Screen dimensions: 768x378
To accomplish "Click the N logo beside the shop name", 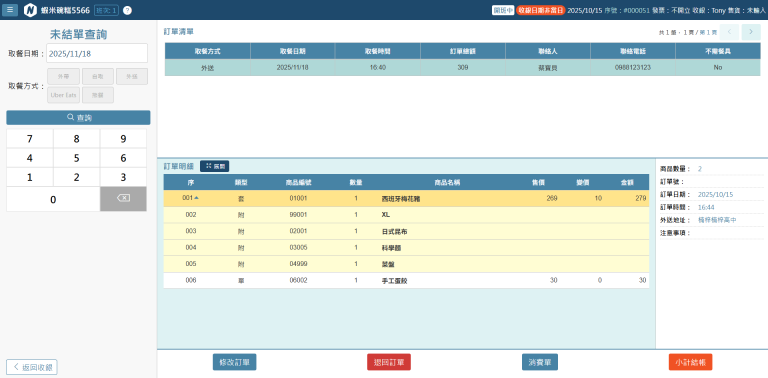I will pos(30,10).
